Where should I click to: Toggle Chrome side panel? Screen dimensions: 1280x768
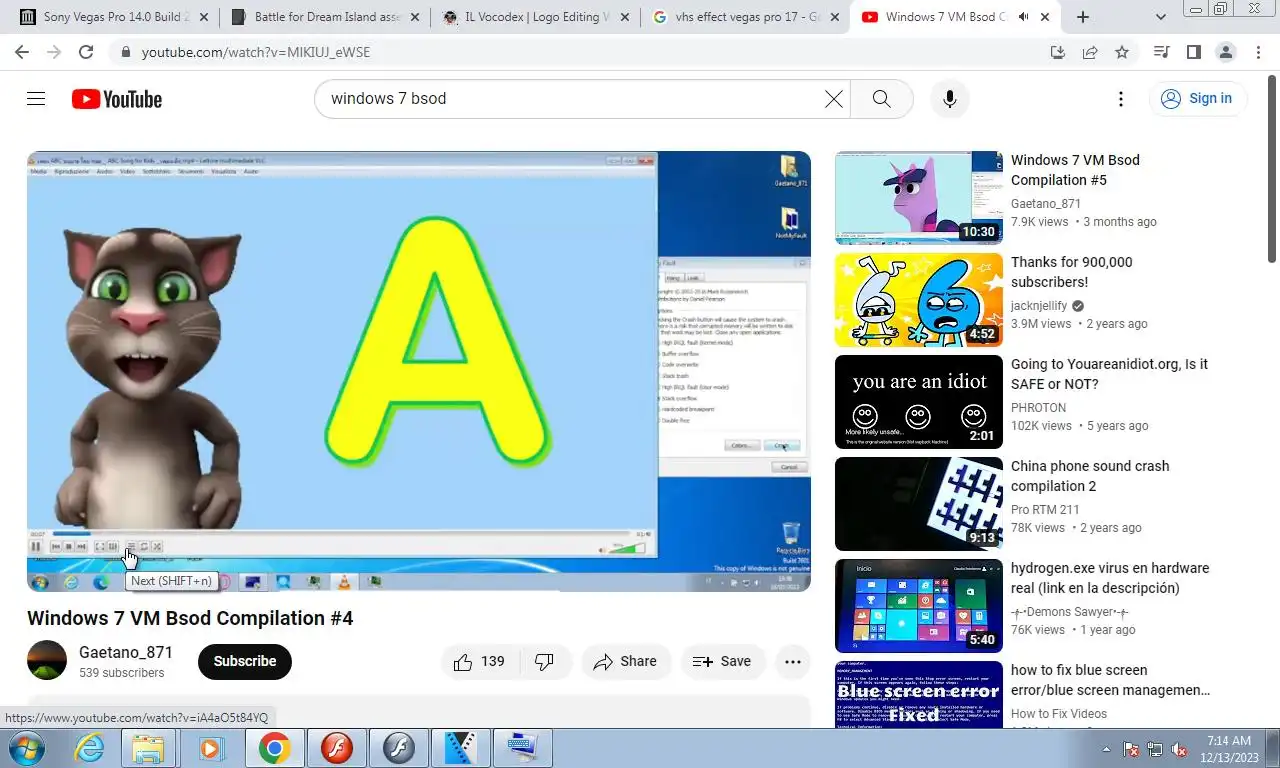tap(1193, 52)
